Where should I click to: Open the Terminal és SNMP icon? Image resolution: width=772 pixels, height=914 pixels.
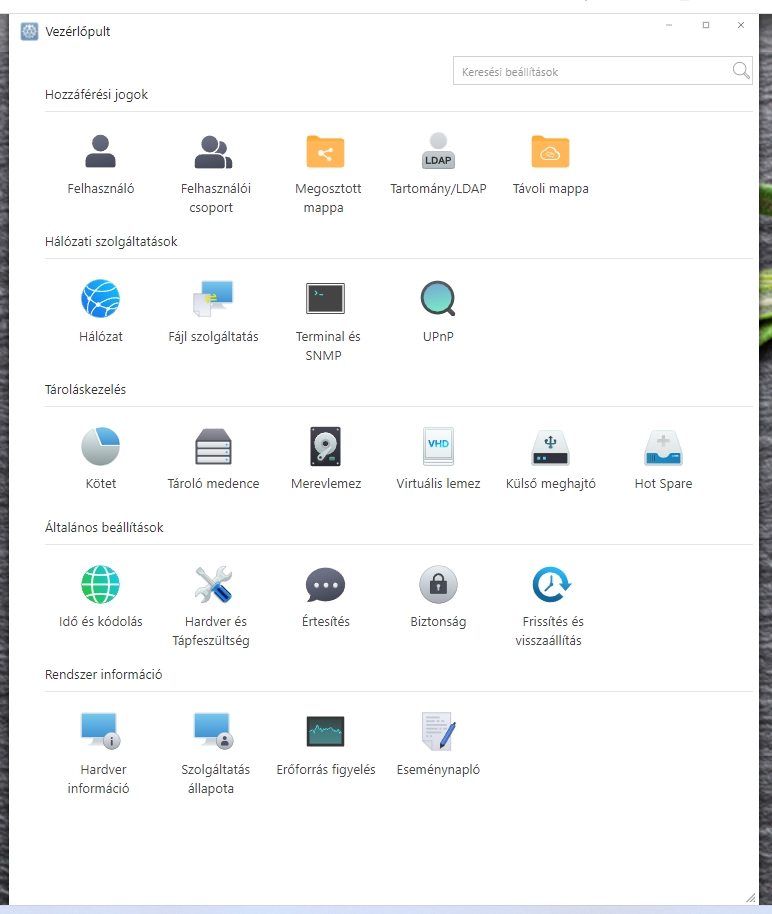point(325,298)
